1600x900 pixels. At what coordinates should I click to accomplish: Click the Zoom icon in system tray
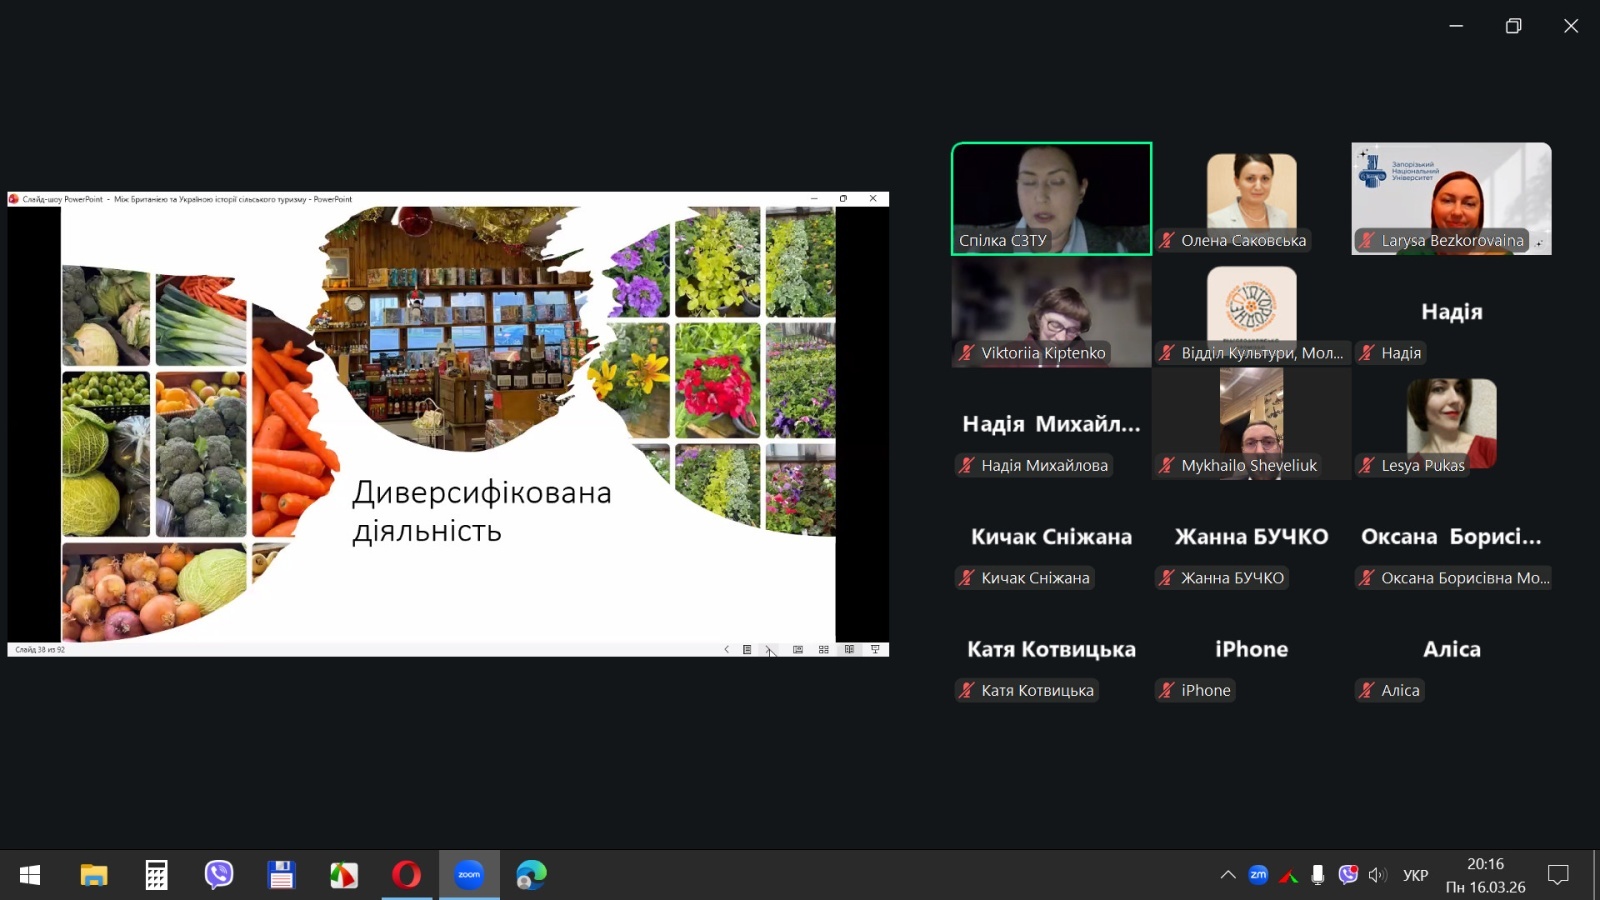tap(1258, 875)
